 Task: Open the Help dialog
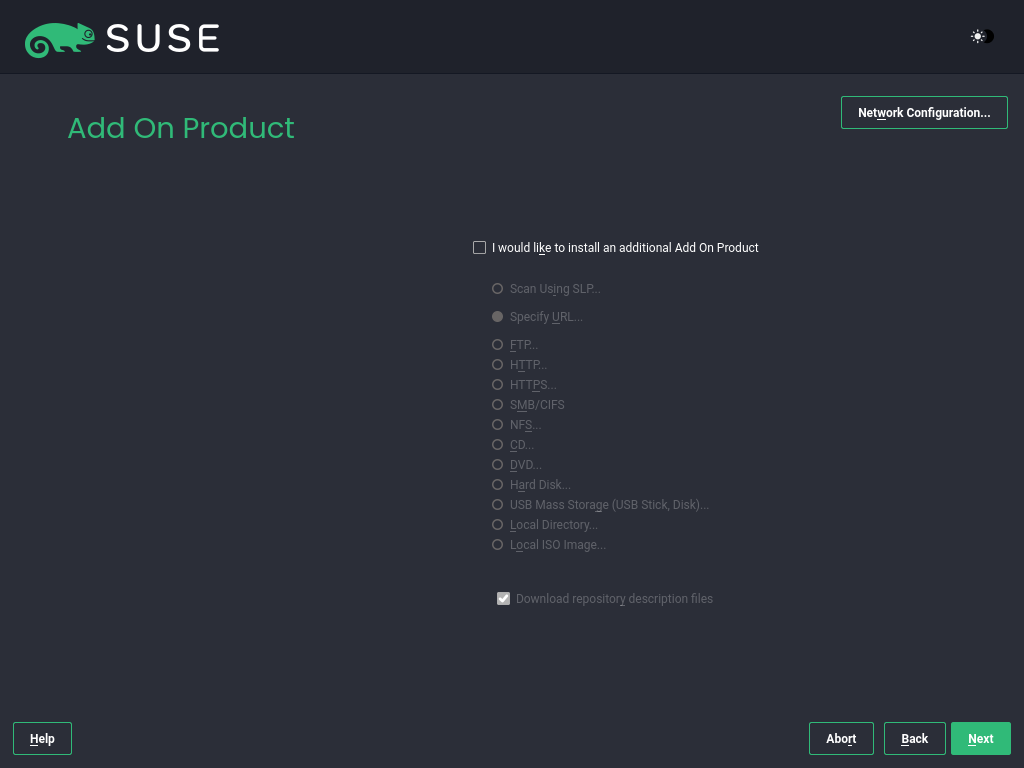point(41,738)
